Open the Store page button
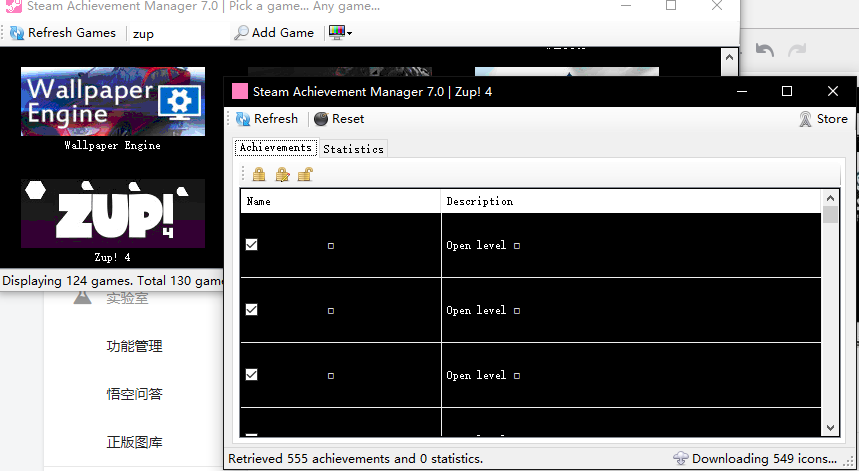 coord(823,119)
